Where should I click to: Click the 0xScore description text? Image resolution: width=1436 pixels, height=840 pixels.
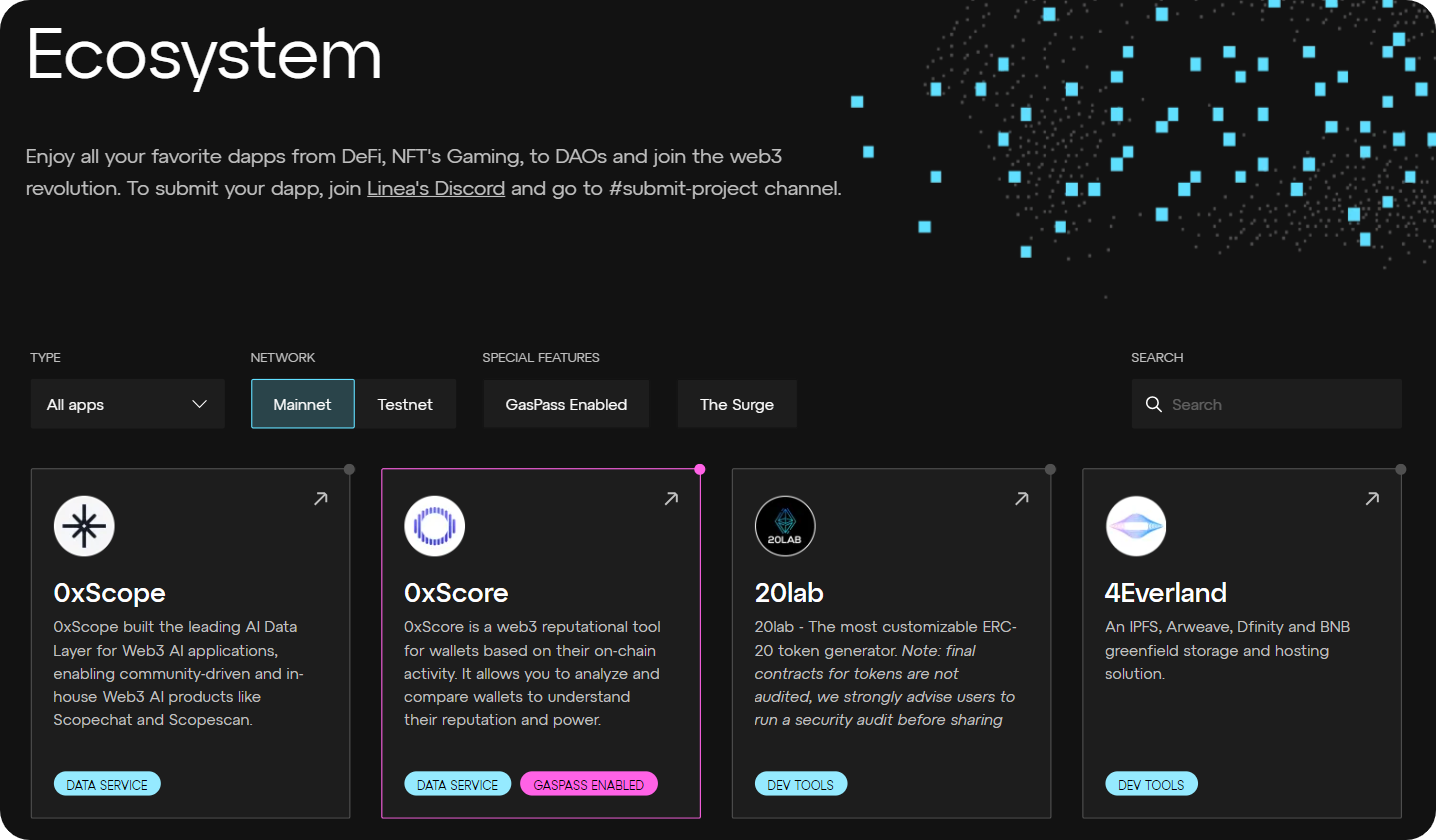pyautogui.click(x=532, y=673)
